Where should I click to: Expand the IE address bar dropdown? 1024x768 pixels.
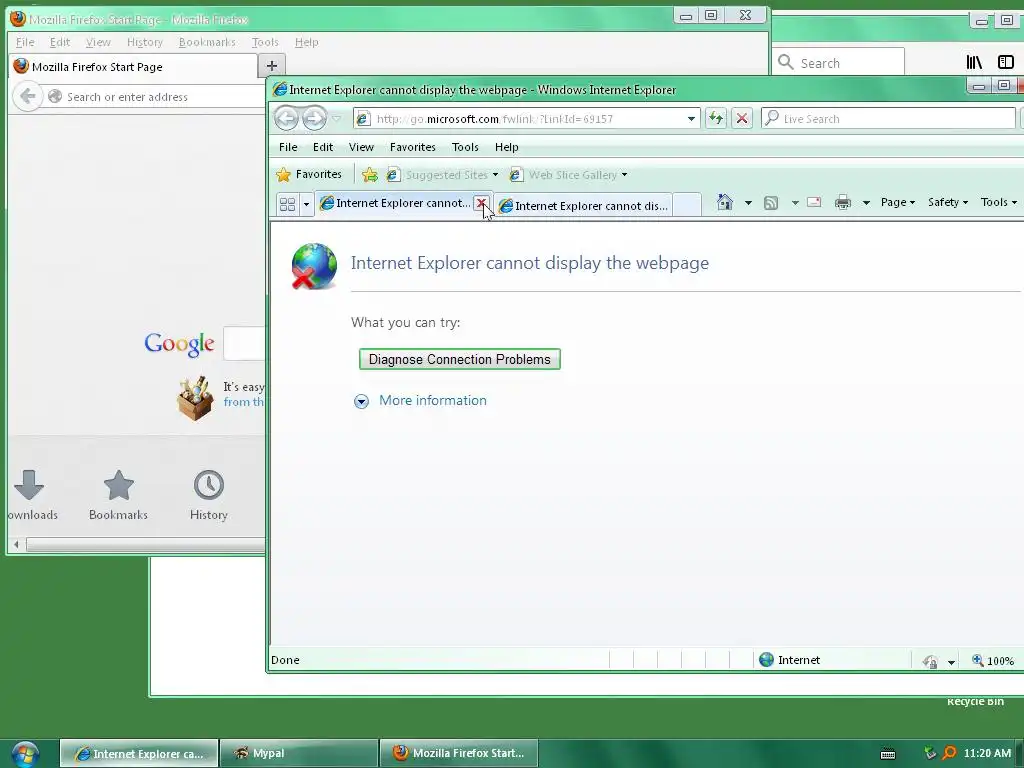pos(691,119)
